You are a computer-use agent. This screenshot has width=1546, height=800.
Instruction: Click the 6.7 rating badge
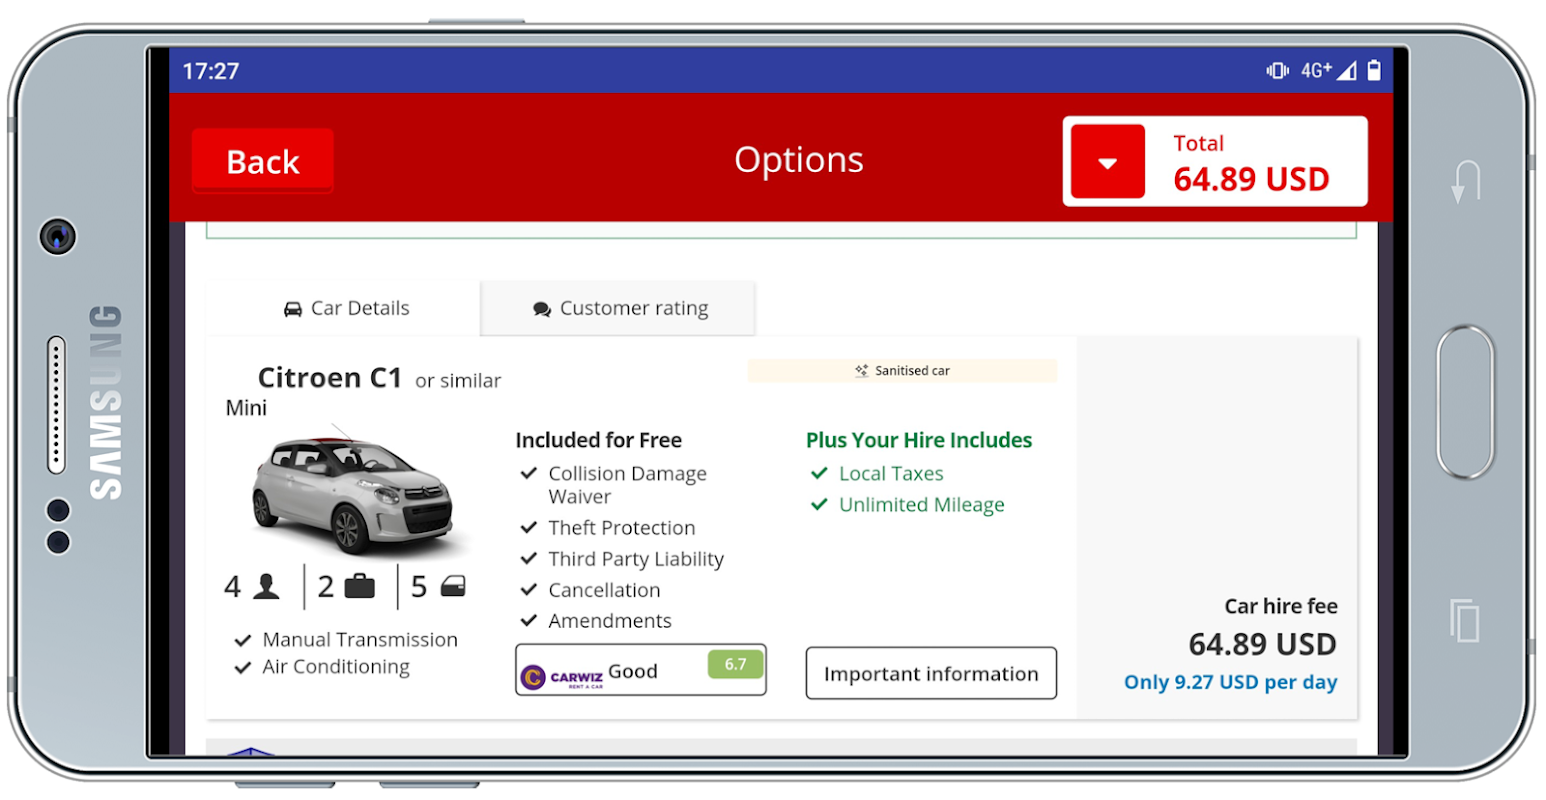pyautogui.click(x=736, y=664)
